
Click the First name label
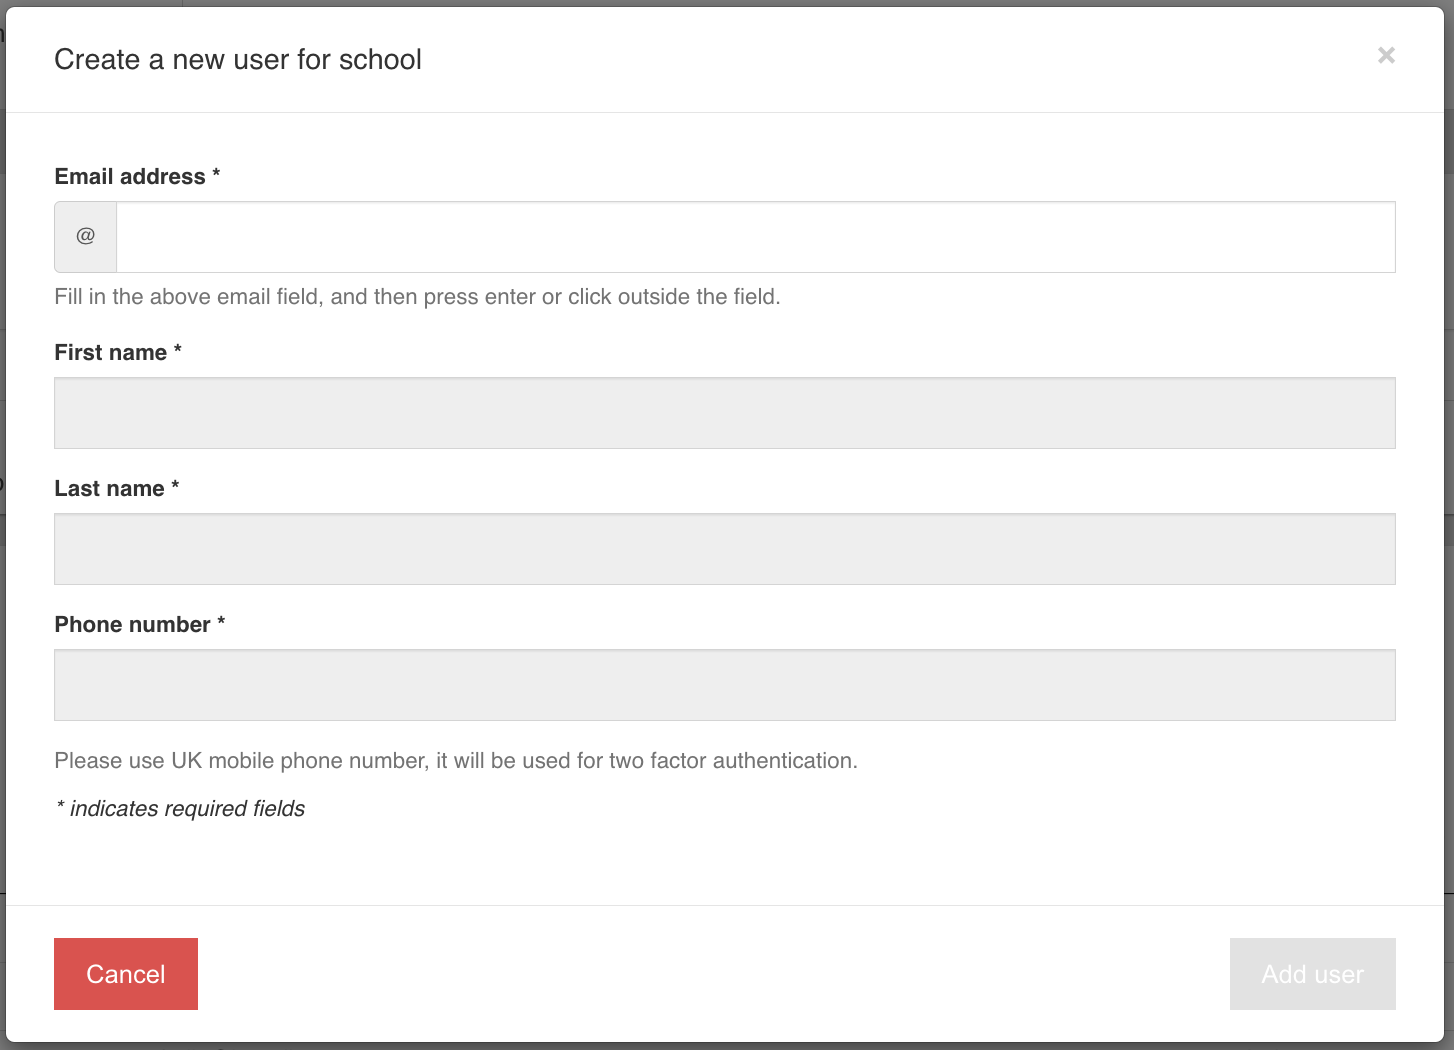[x=110, y=353]
